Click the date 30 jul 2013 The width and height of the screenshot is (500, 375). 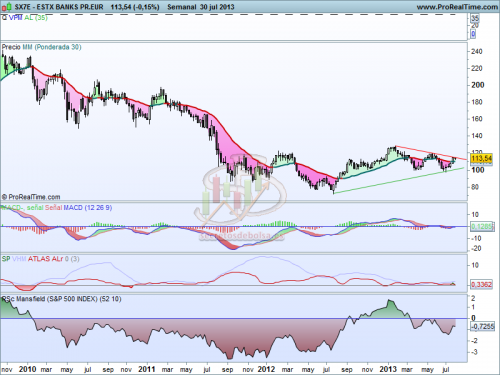click(x=217, y=7)
